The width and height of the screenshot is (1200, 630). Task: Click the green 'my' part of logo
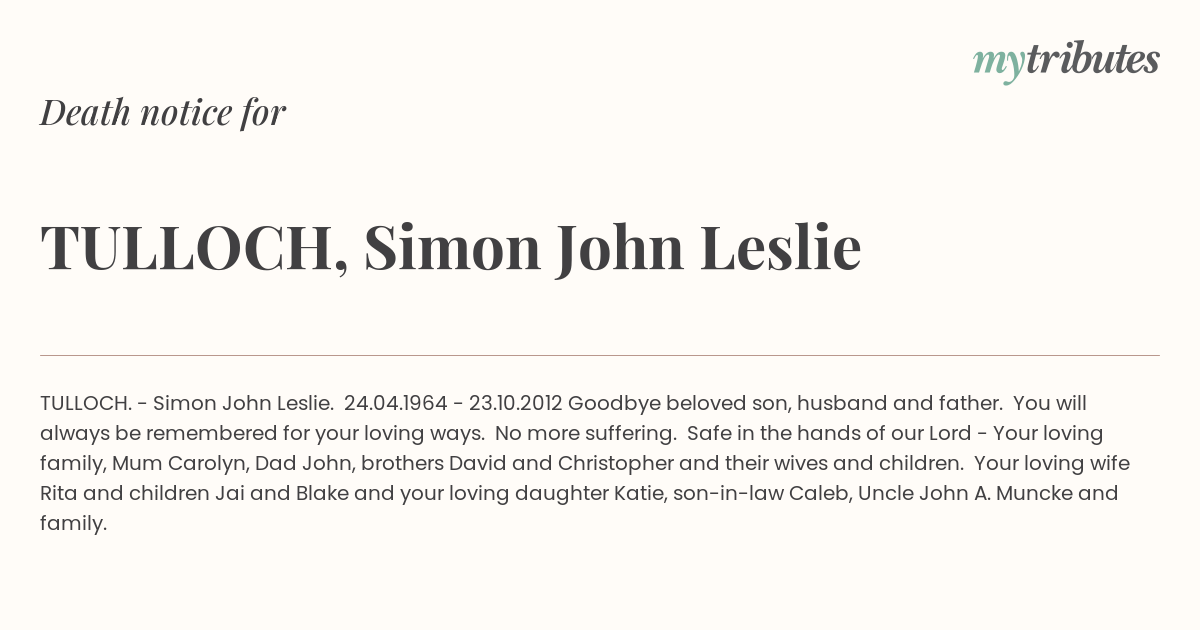tap(999, 66)
